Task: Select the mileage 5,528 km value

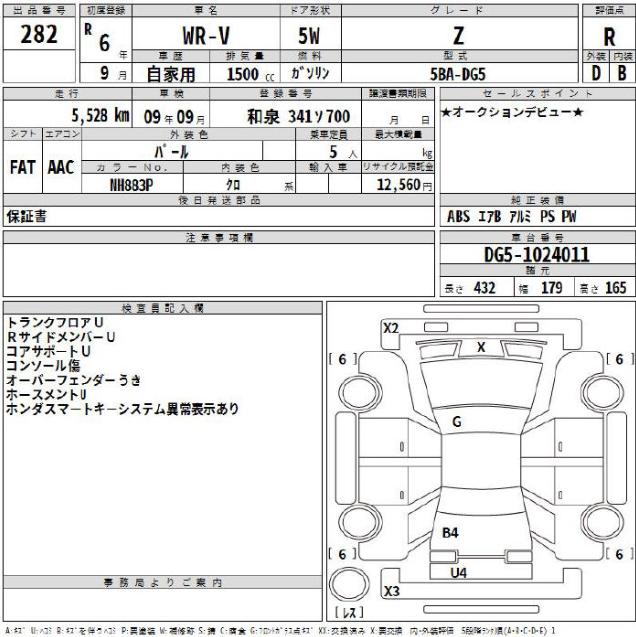Action: point(85,115)
